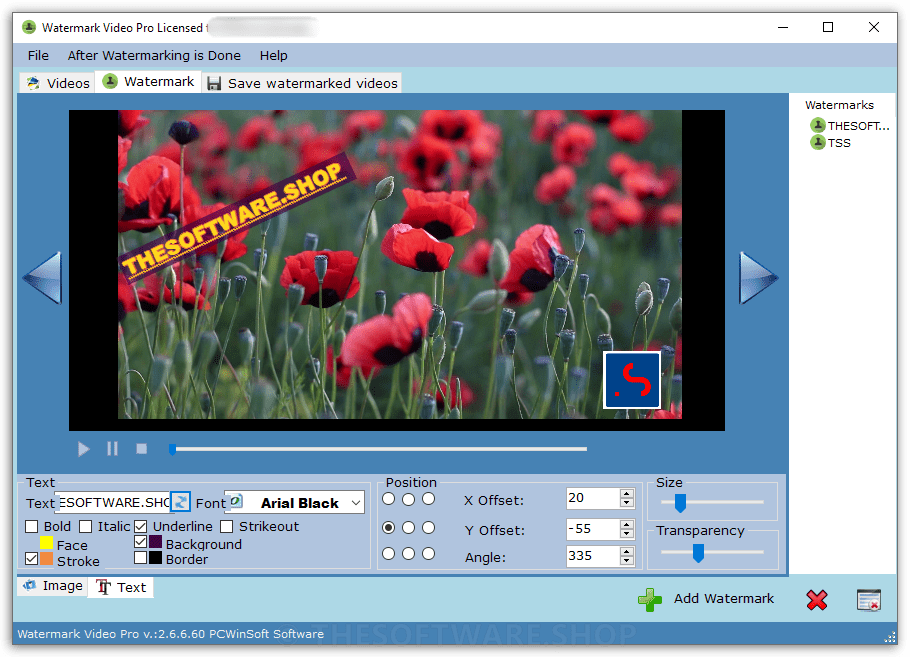The width and height of the screenshot is (910, 657).
Task: Enable the Italic checkbox
Action: coord(85,526)
